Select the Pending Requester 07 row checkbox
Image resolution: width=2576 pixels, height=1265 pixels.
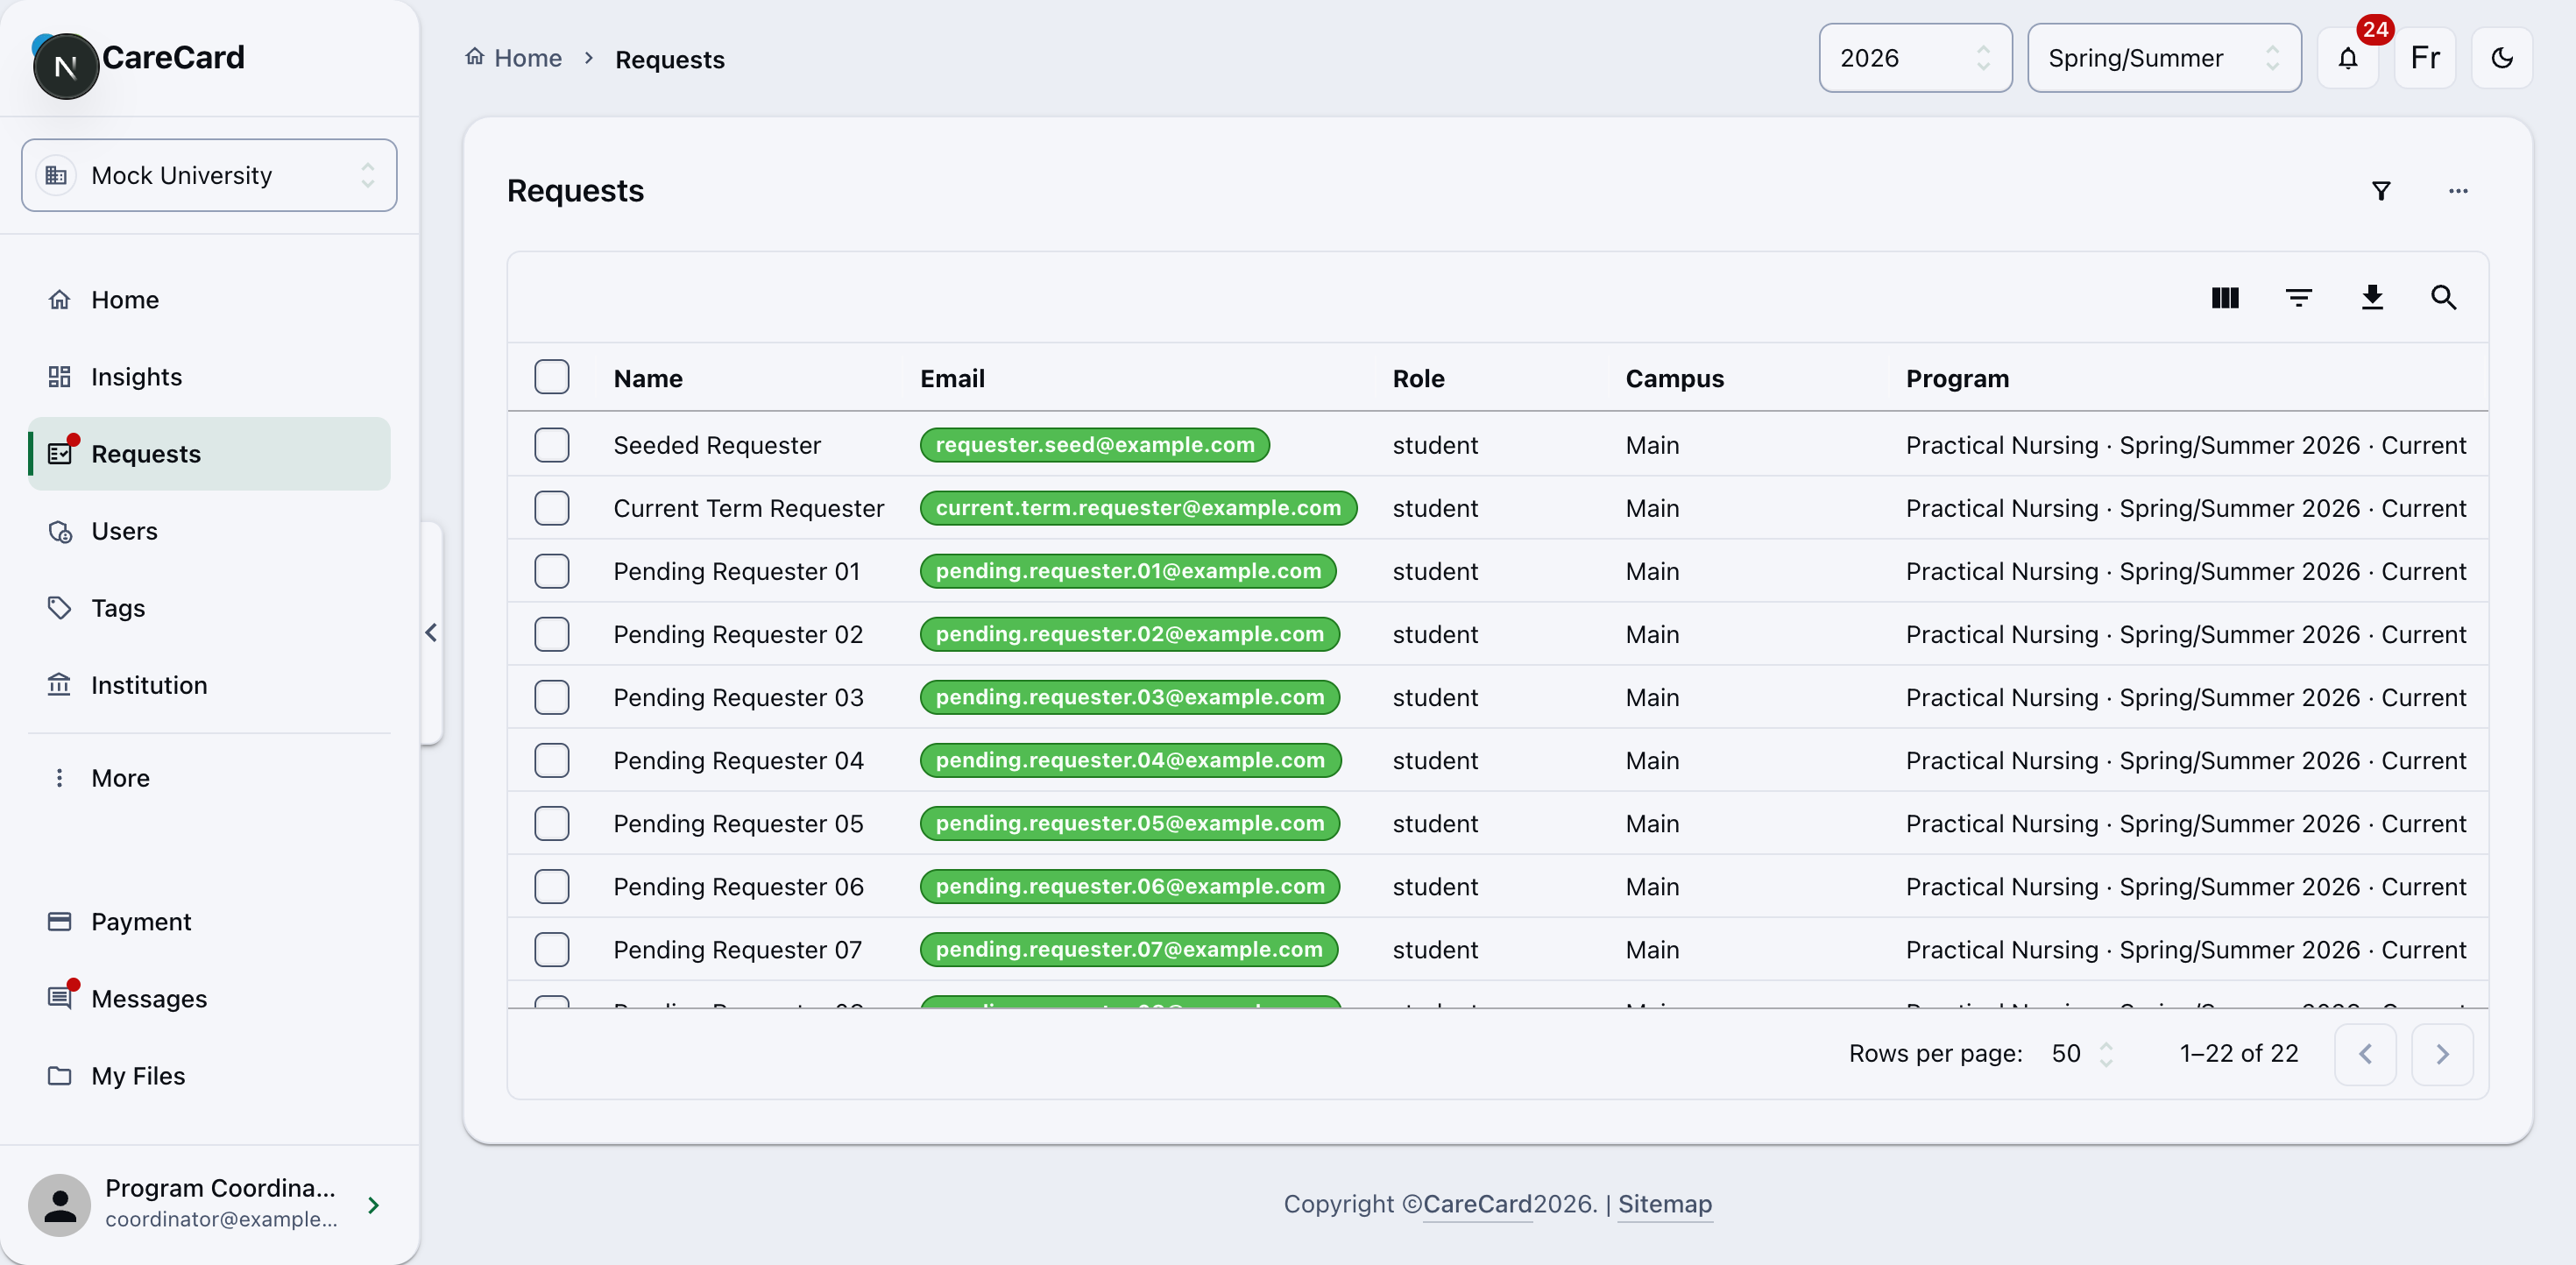point(551,949)
